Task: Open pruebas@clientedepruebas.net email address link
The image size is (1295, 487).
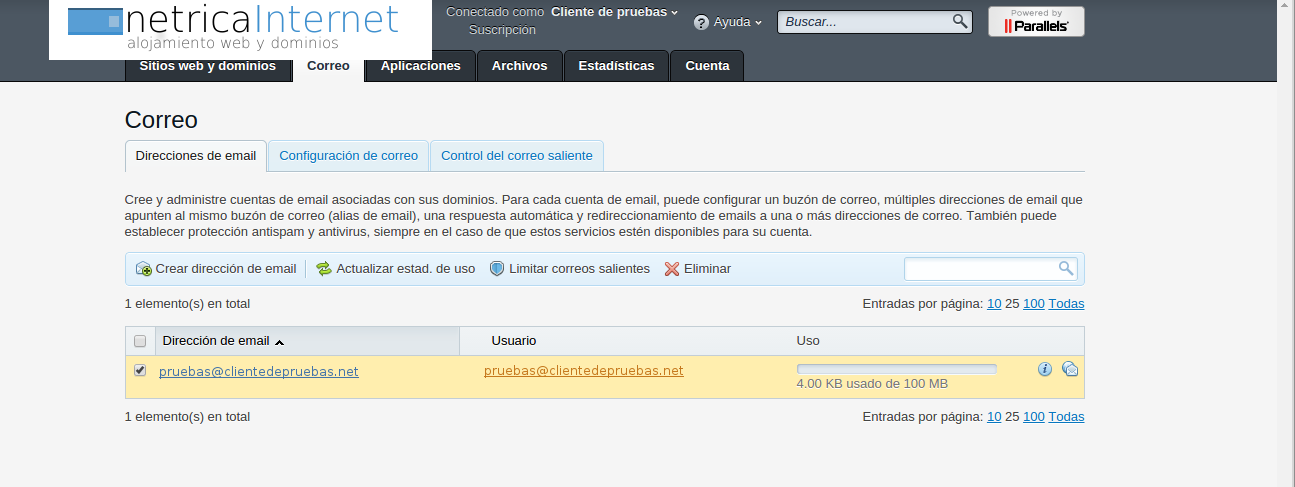Action: click(258, 372)
